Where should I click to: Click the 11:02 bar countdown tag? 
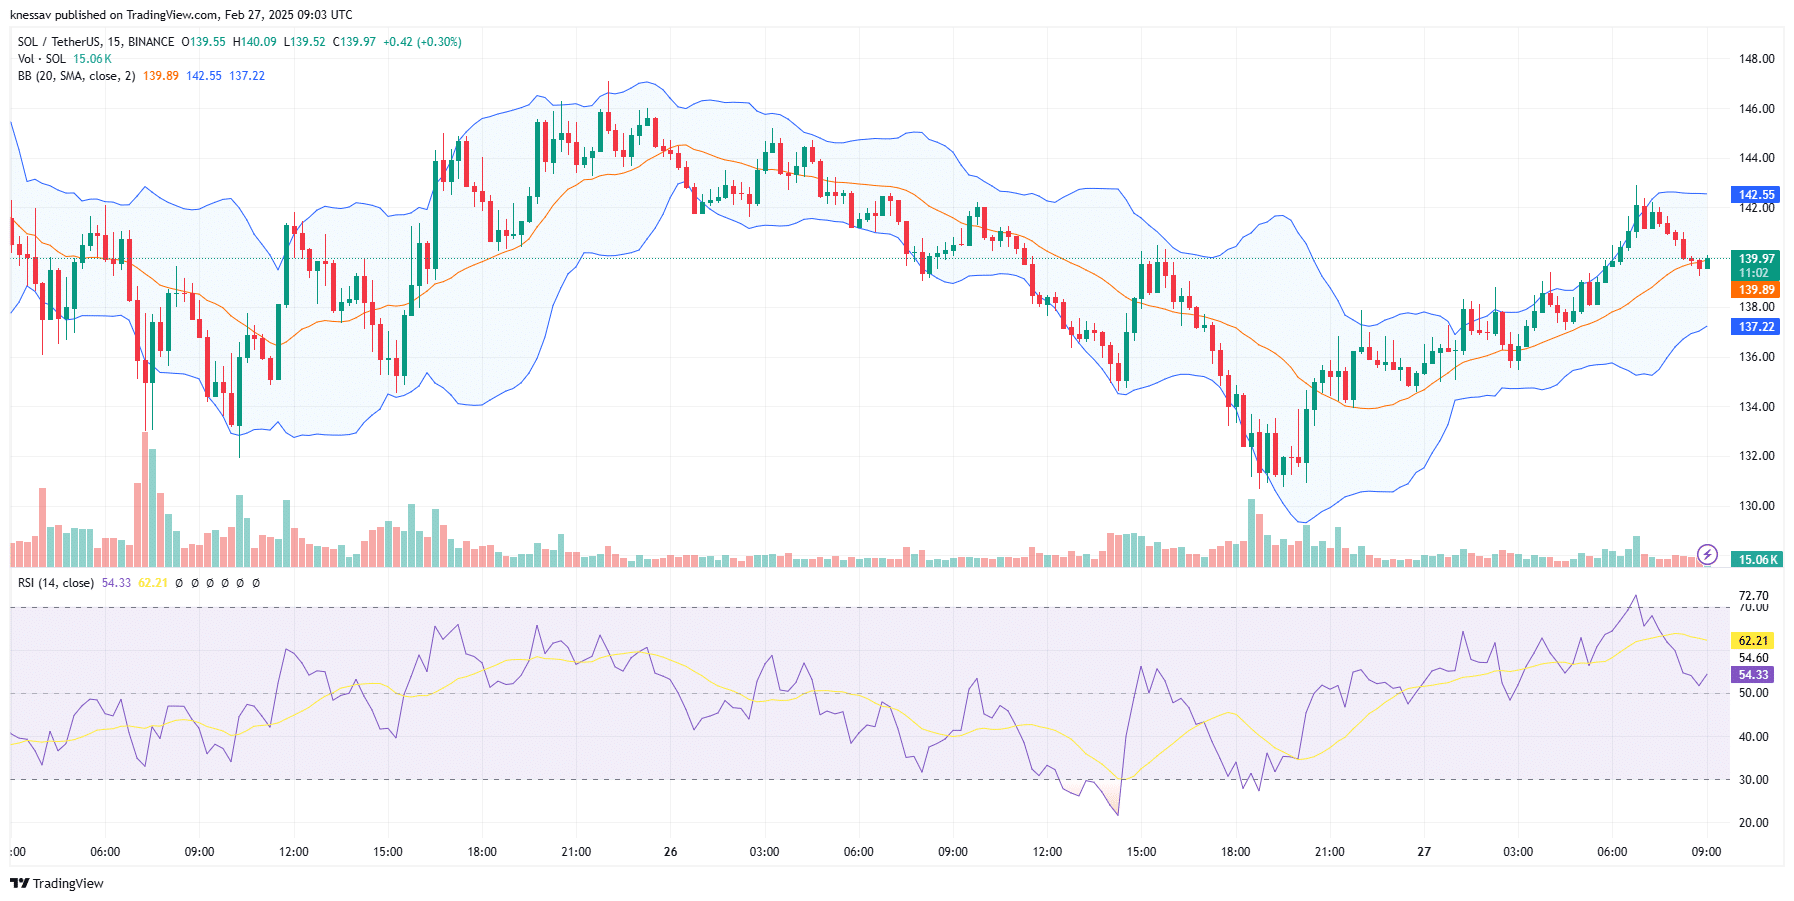click(x=1756, y=273)
